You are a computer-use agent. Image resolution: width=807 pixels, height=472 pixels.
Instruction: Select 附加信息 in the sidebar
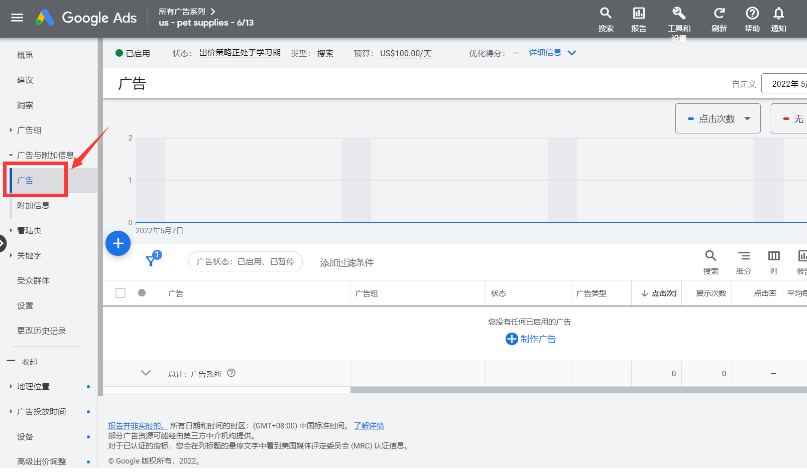coord(33,205)
